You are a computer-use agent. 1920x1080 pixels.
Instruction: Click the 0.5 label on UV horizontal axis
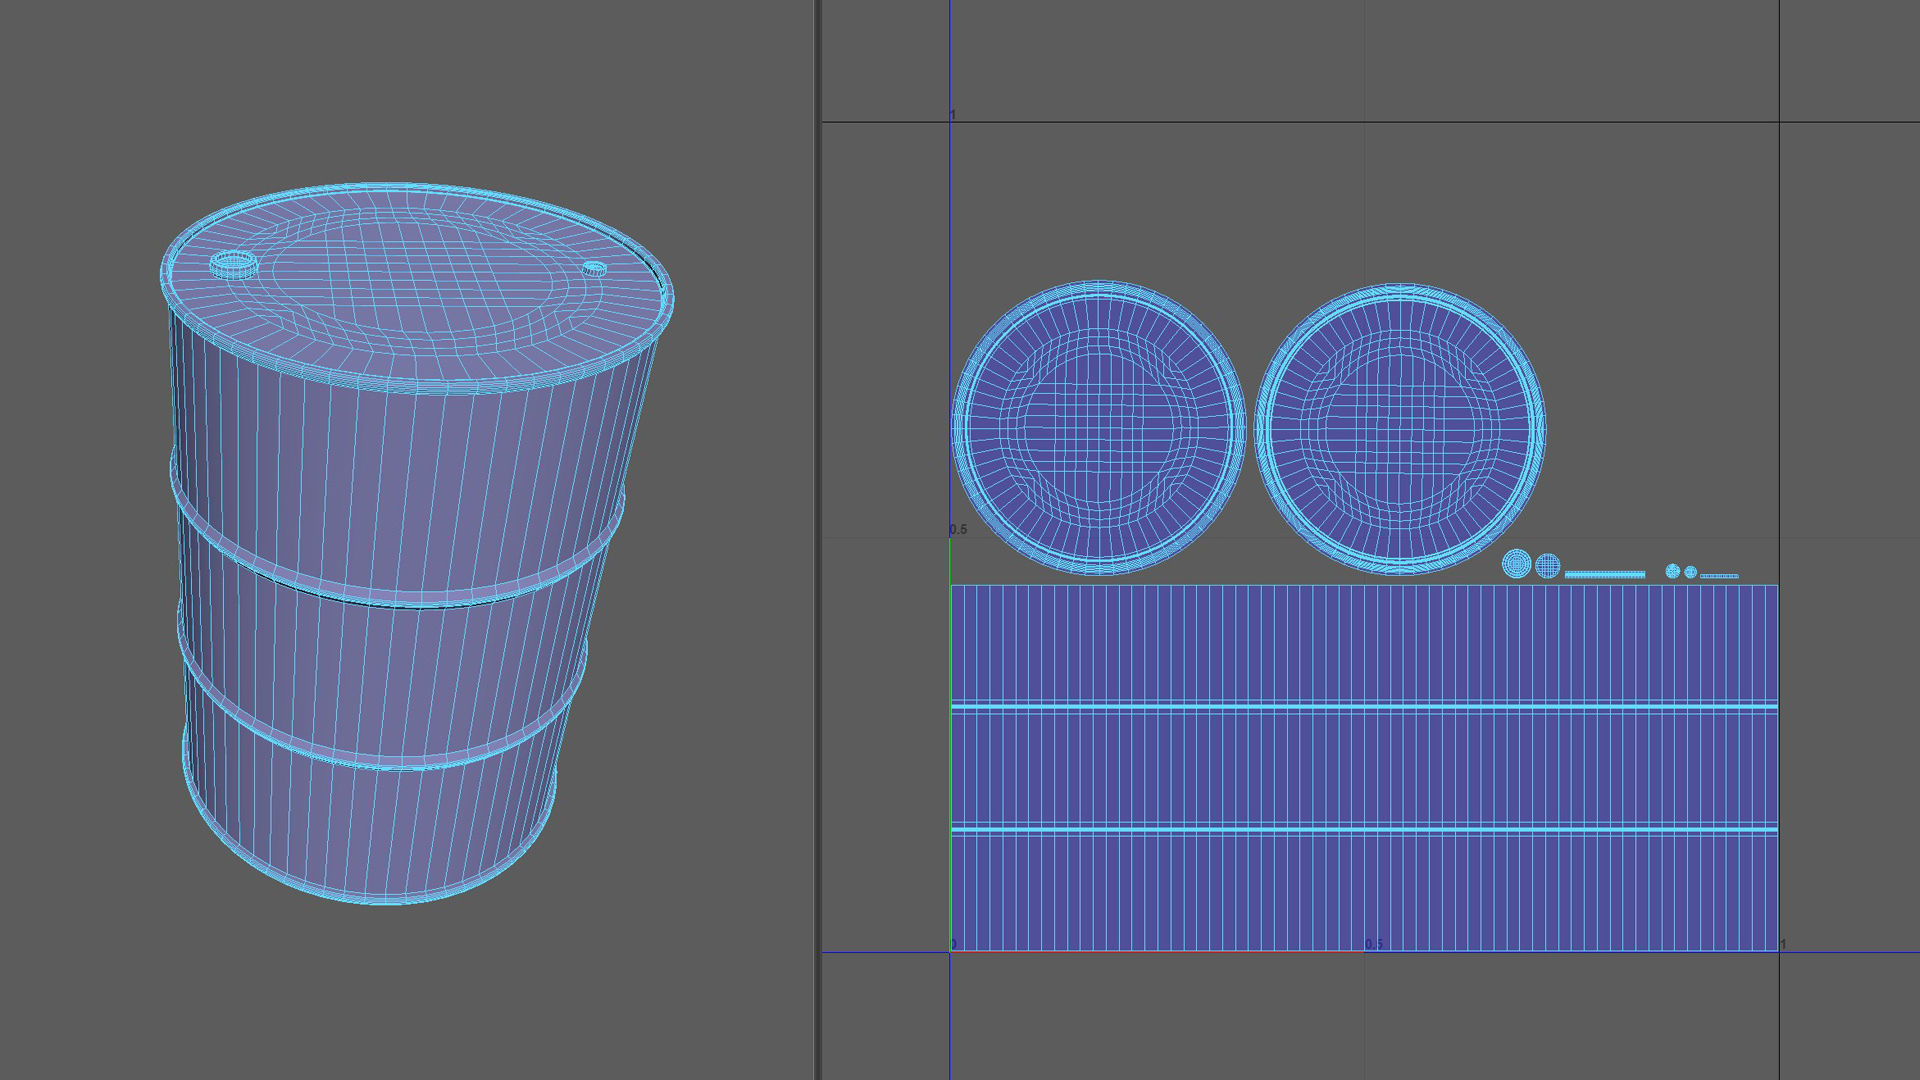(1375, 944)
